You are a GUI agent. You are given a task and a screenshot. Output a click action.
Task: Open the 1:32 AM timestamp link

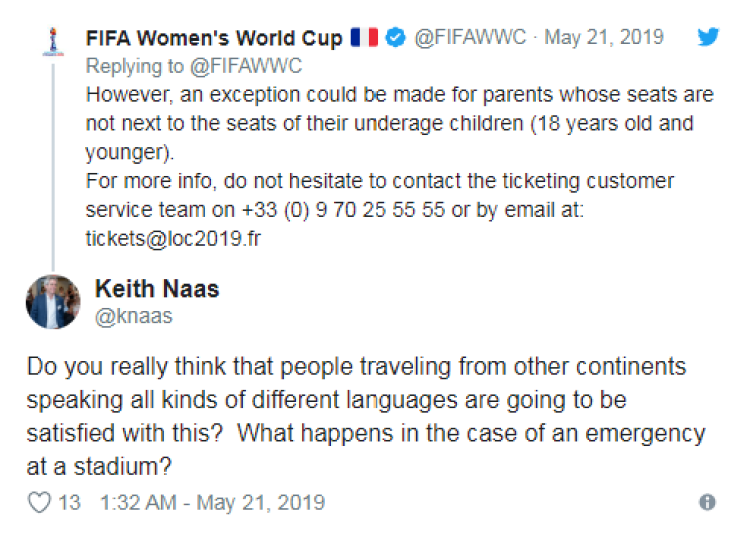(x=212, y=502)
